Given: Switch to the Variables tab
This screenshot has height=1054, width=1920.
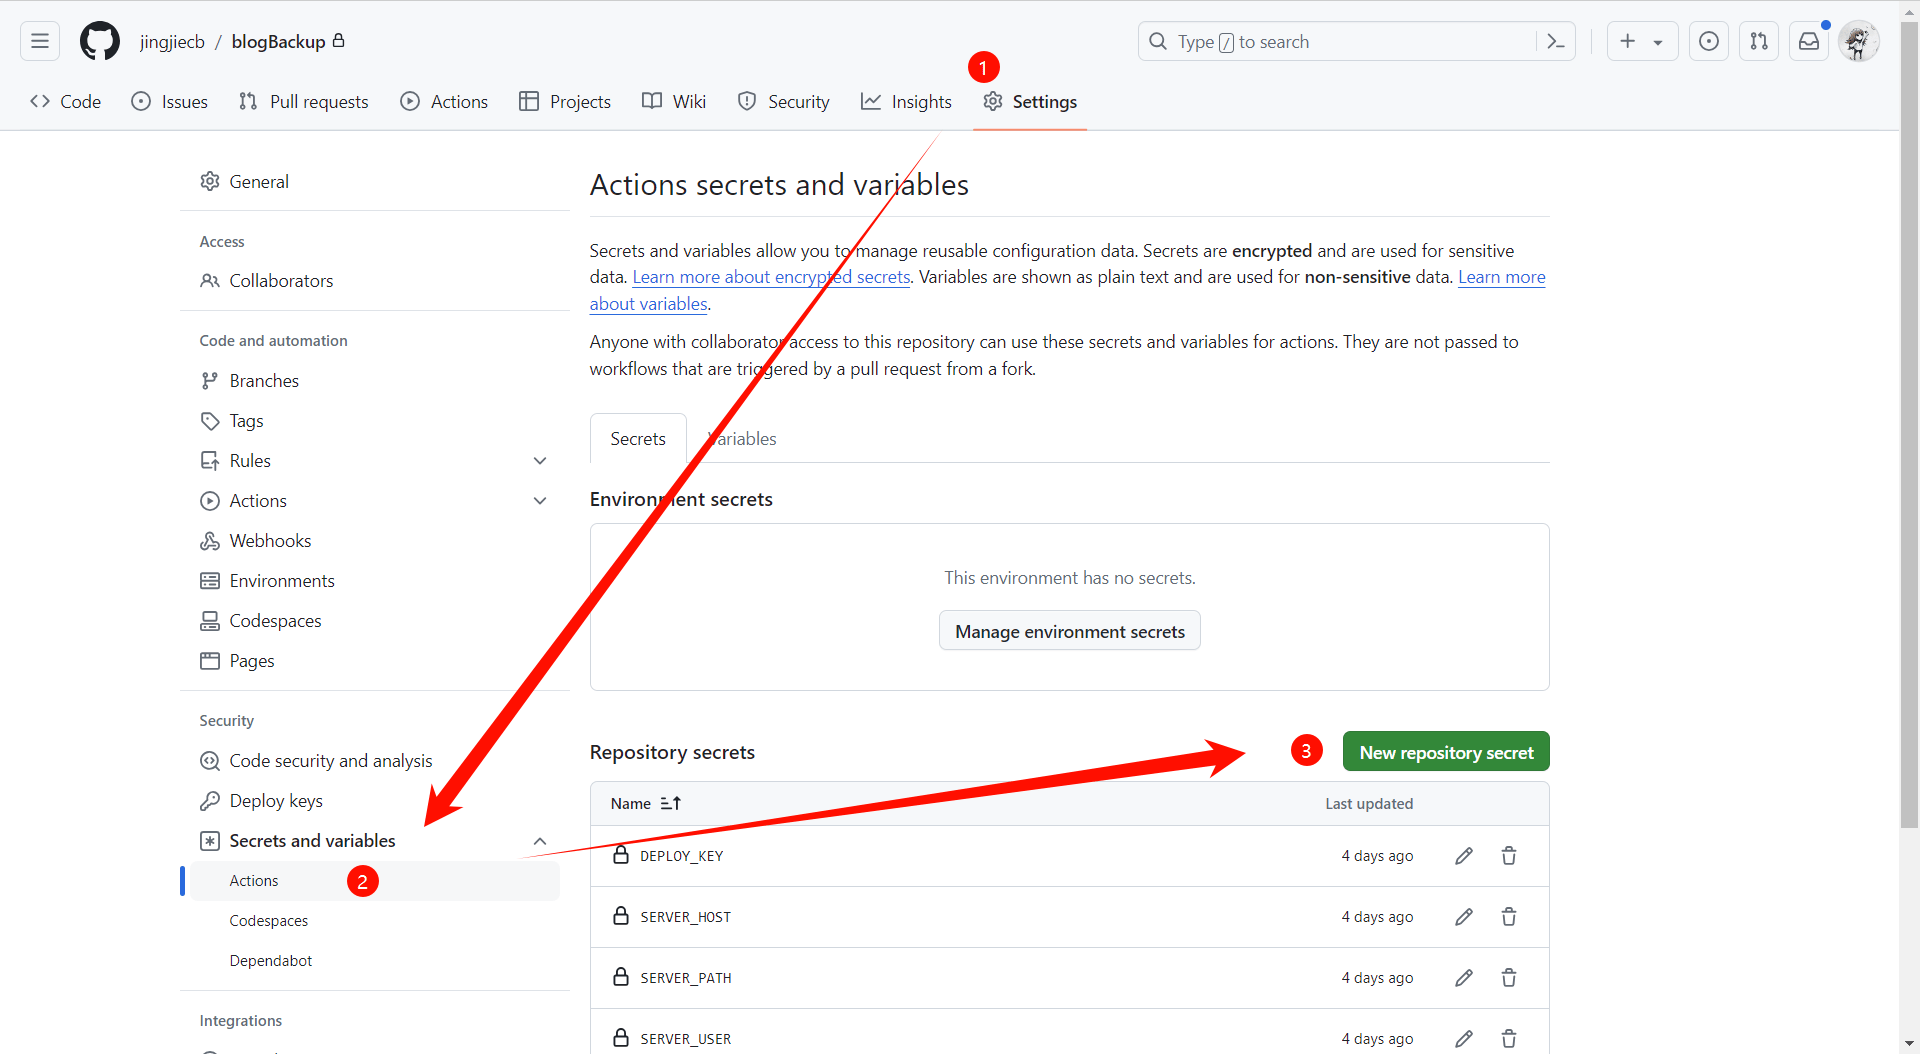Looking at the screenshot, I should click(x=742, y=438).
